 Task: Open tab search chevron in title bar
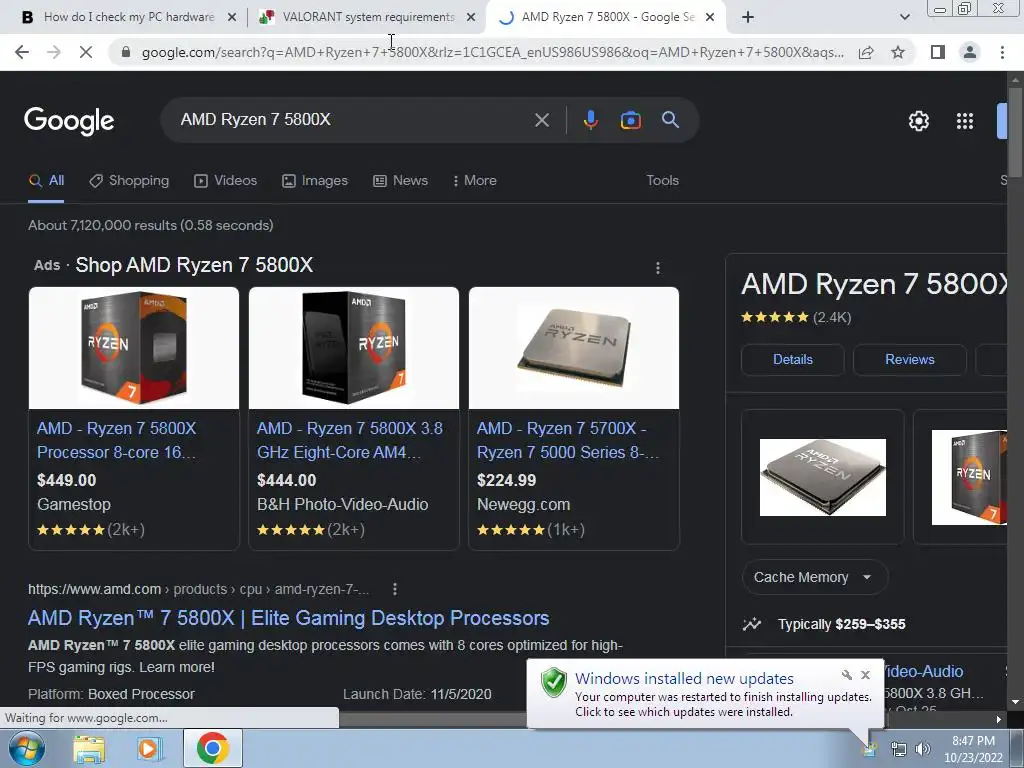tap(904, 17)
